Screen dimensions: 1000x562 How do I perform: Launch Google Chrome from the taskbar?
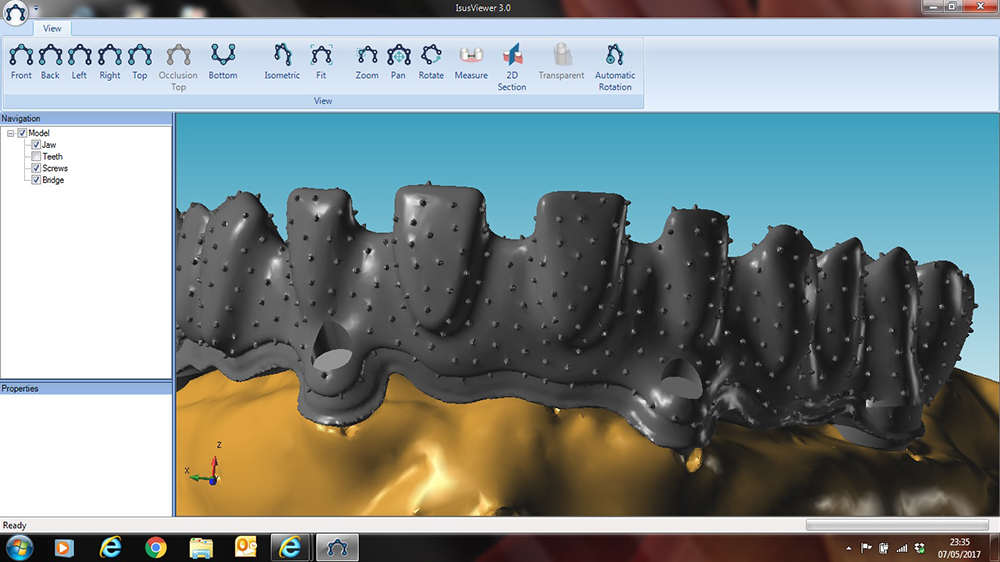point(155,547)
